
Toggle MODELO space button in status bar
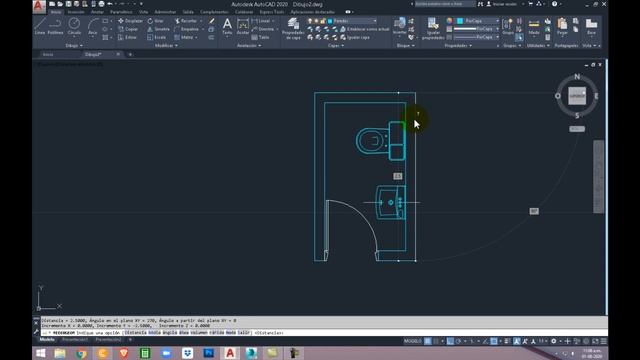412,341
